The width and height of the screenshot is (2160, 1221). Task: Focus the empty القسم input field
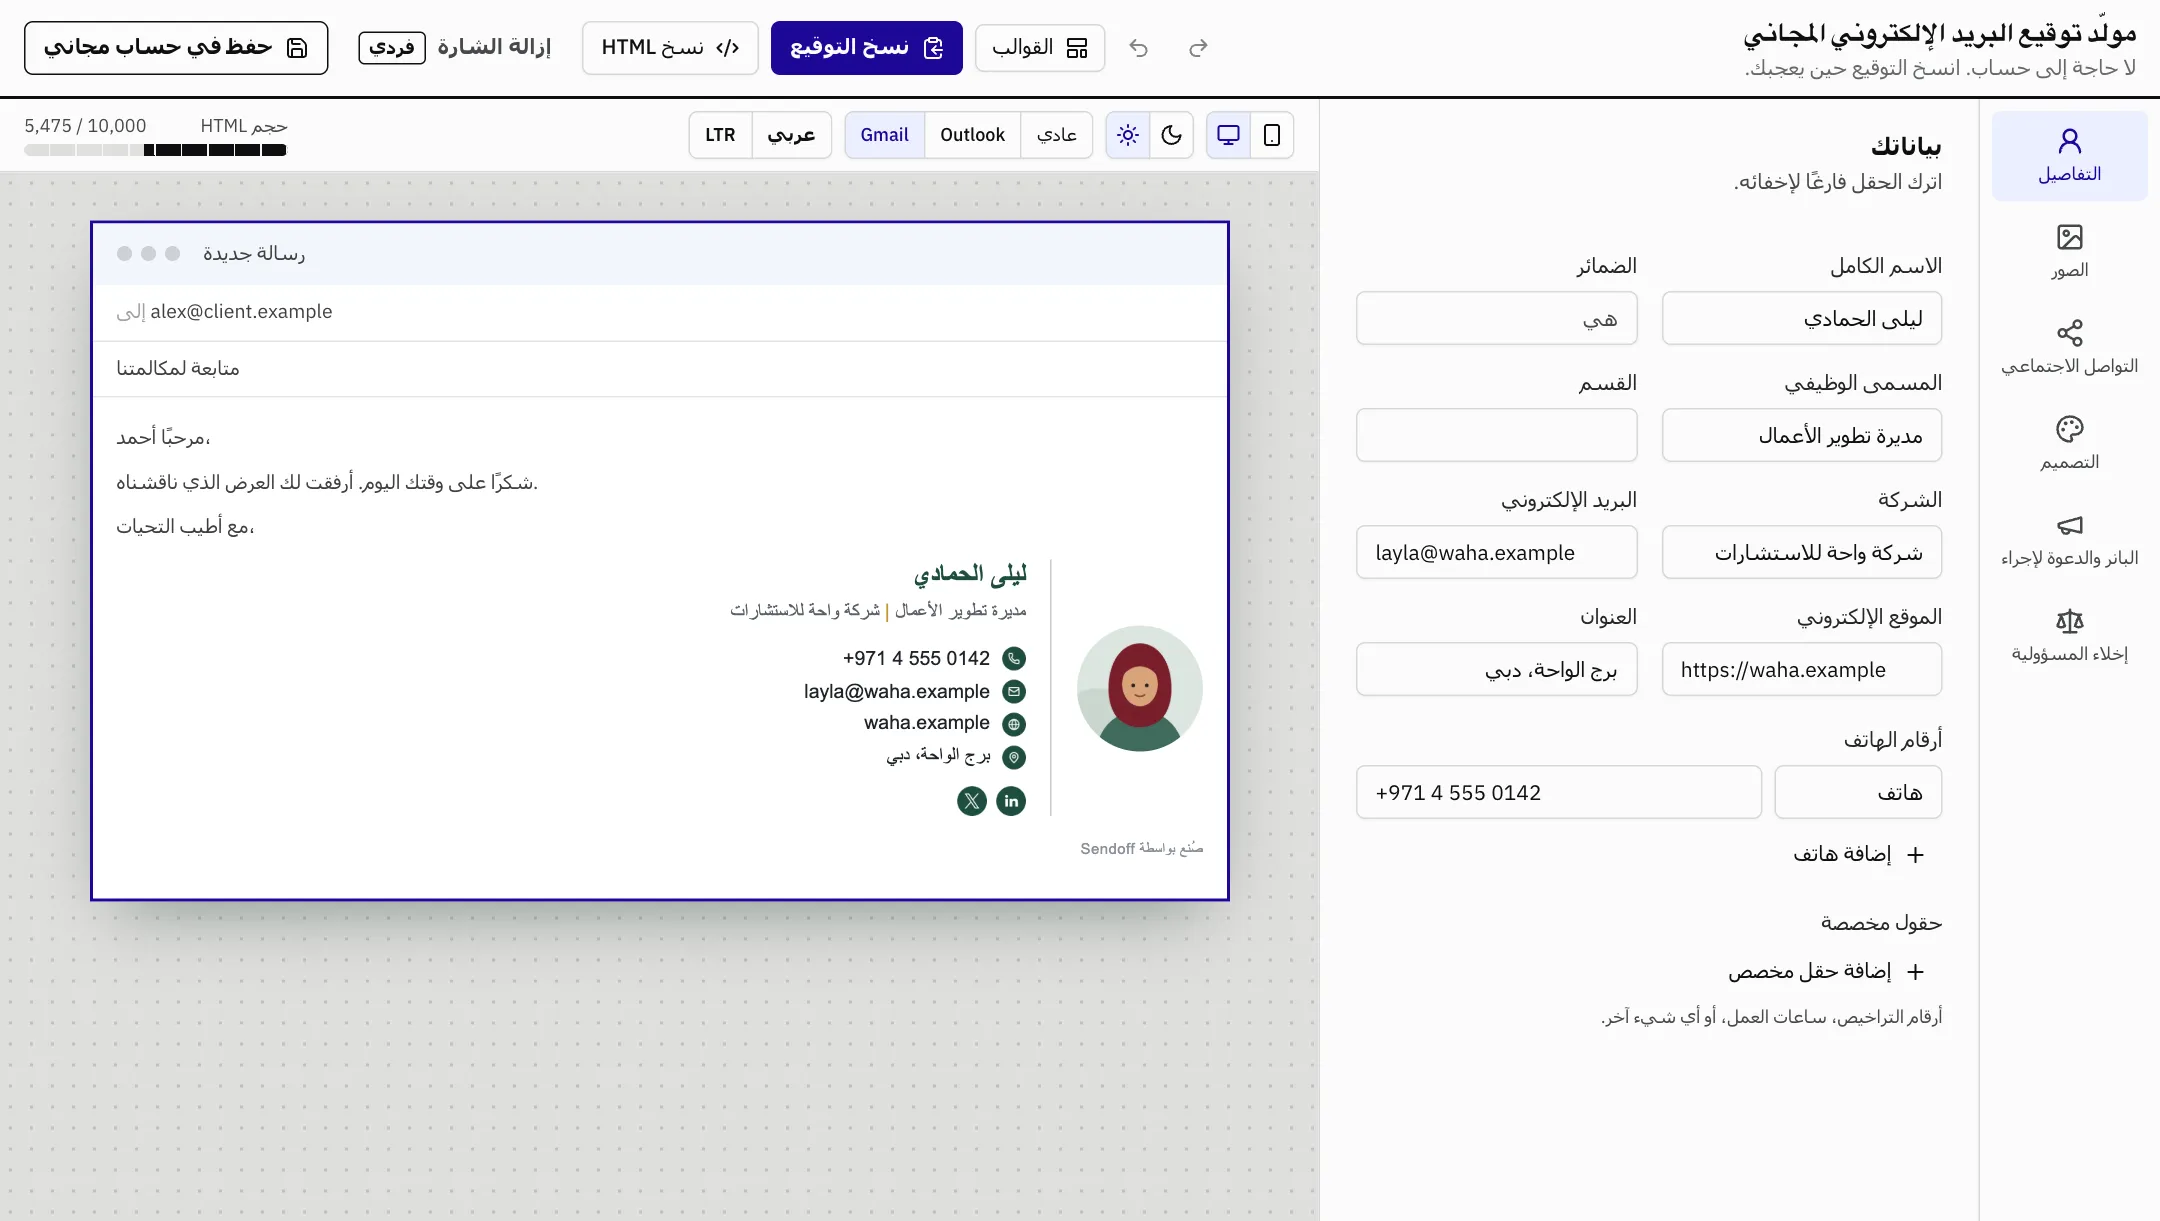coord(1496,435)
